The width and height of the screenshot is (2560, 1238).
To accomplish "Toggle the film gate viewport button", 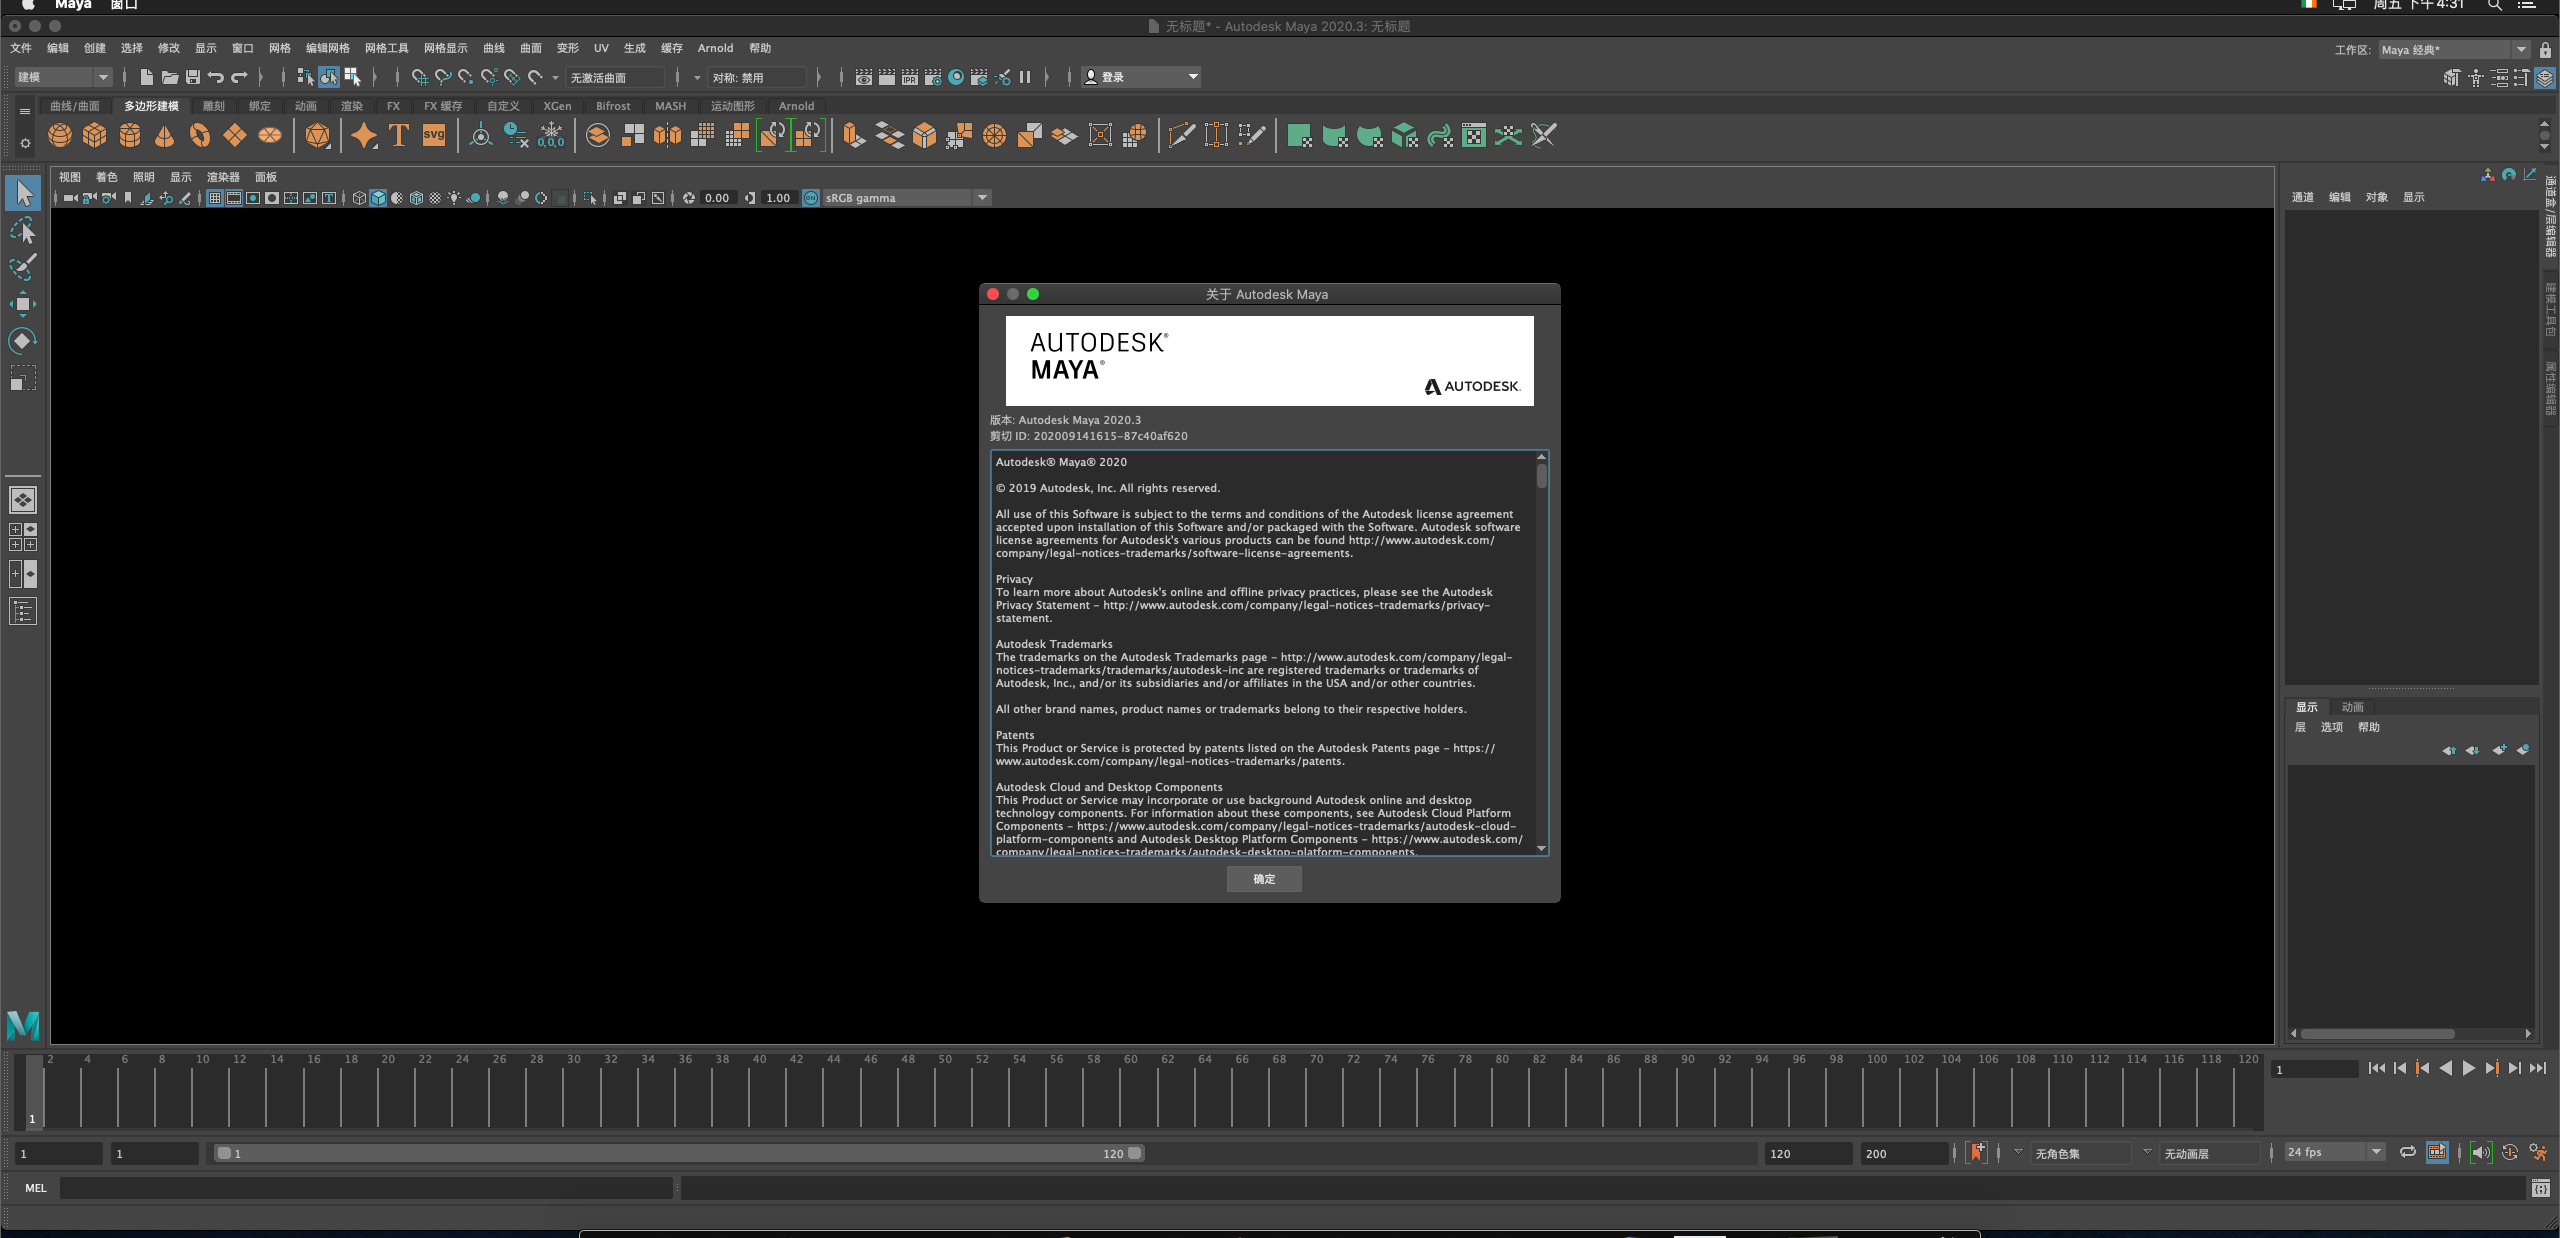I will 234,198.
